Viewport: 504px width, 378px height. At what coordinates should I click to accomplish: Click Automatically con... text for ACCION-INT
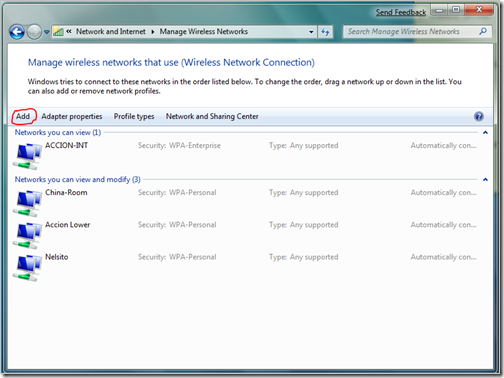pos(443,146)
